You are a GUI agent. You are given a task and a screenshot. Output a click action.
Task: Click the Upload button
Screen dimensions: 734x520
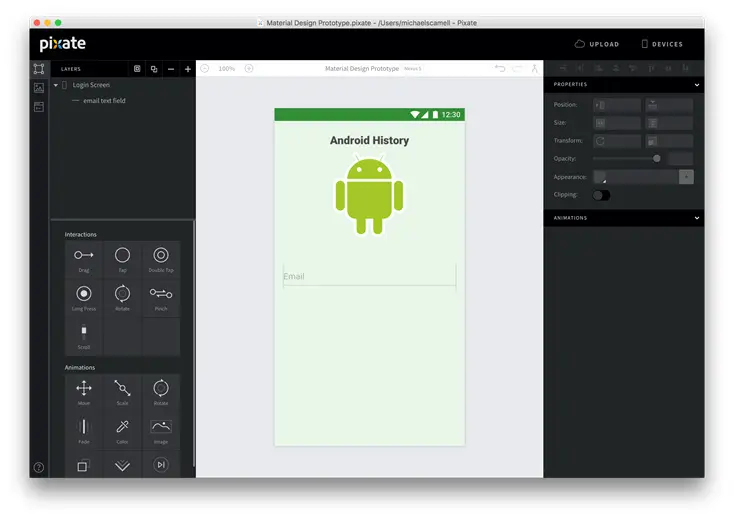(597, 44)
